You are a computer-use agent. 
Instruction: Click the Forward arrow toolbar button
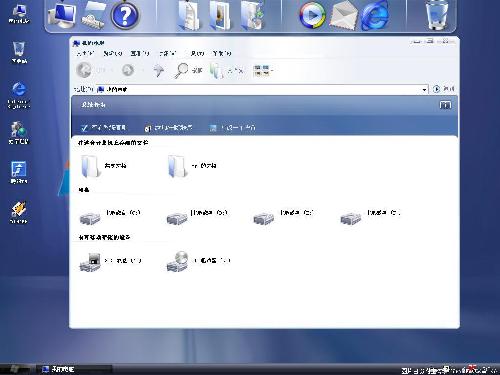coord(128,70)
